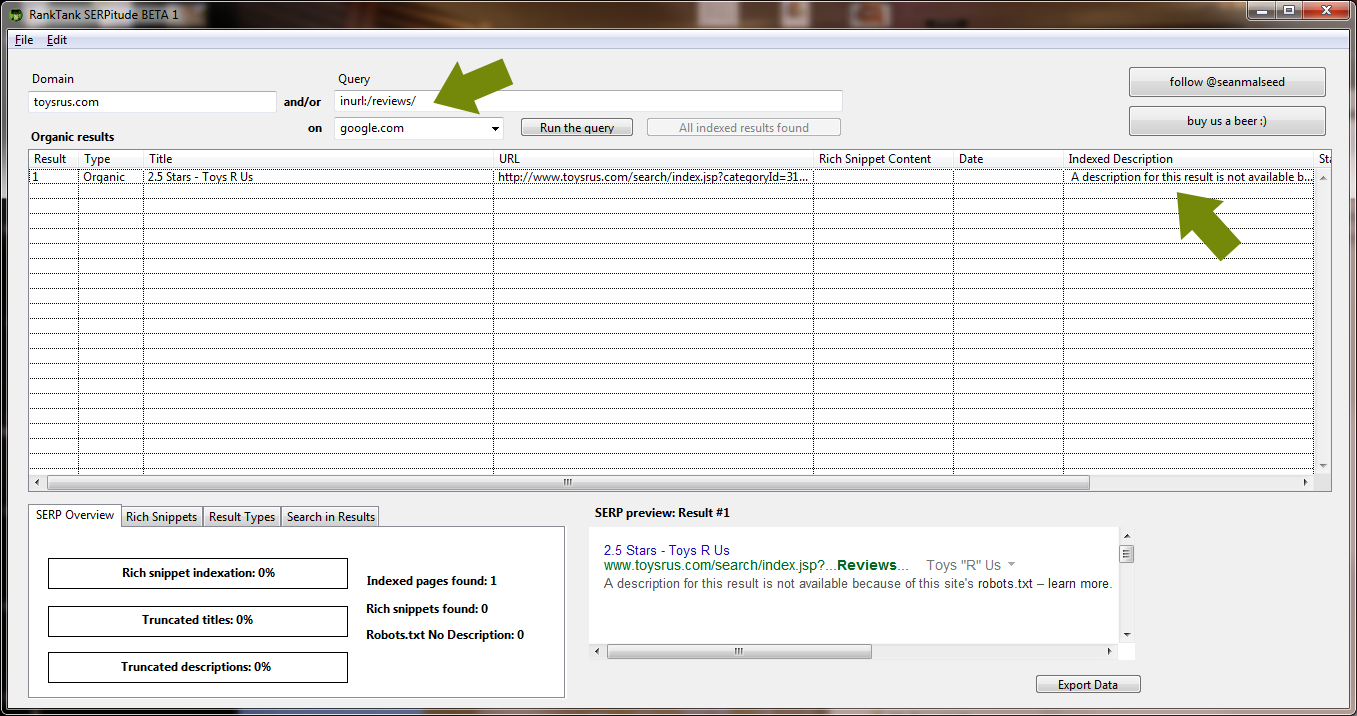Open the File menu
This screenshot has height=716, width=1357.
click(x=24, y=40)
